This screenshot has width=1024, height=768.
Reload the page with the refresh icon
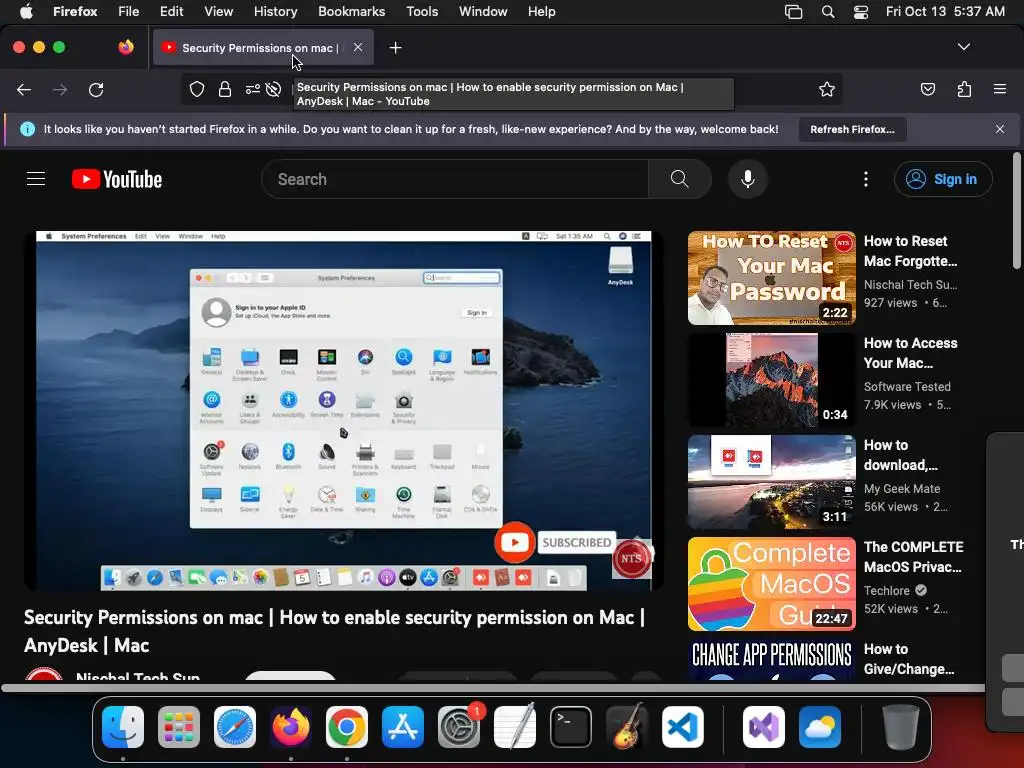(96, 89)
